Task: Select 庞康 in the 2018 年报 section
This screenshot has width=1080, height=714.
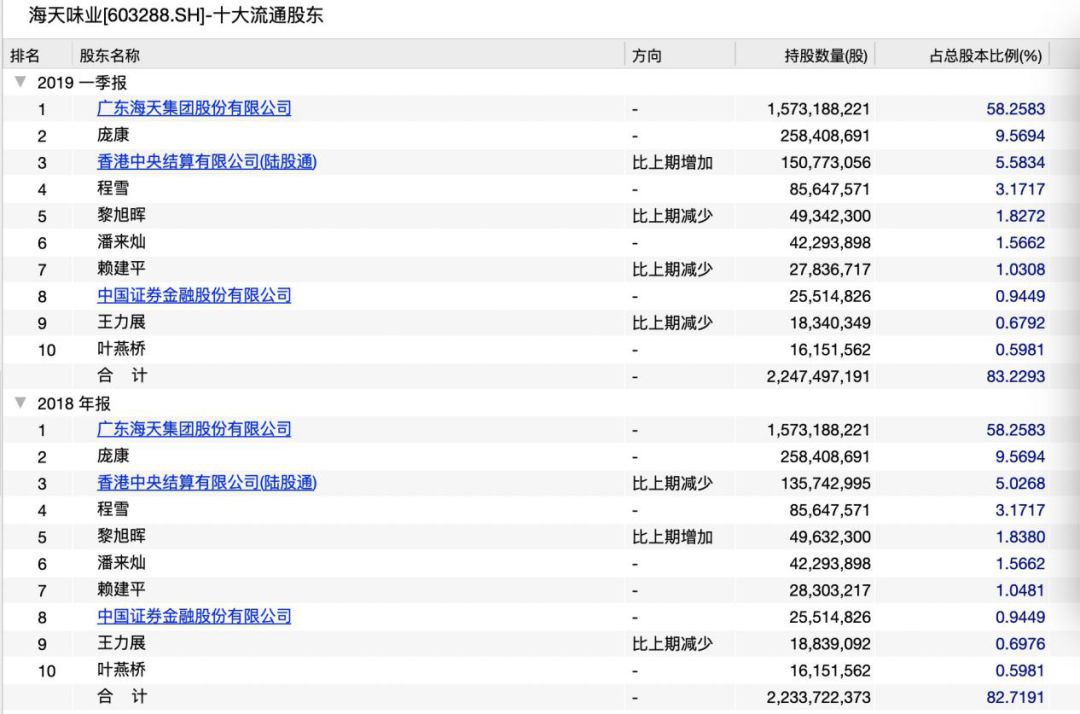Action: [113, 456]
